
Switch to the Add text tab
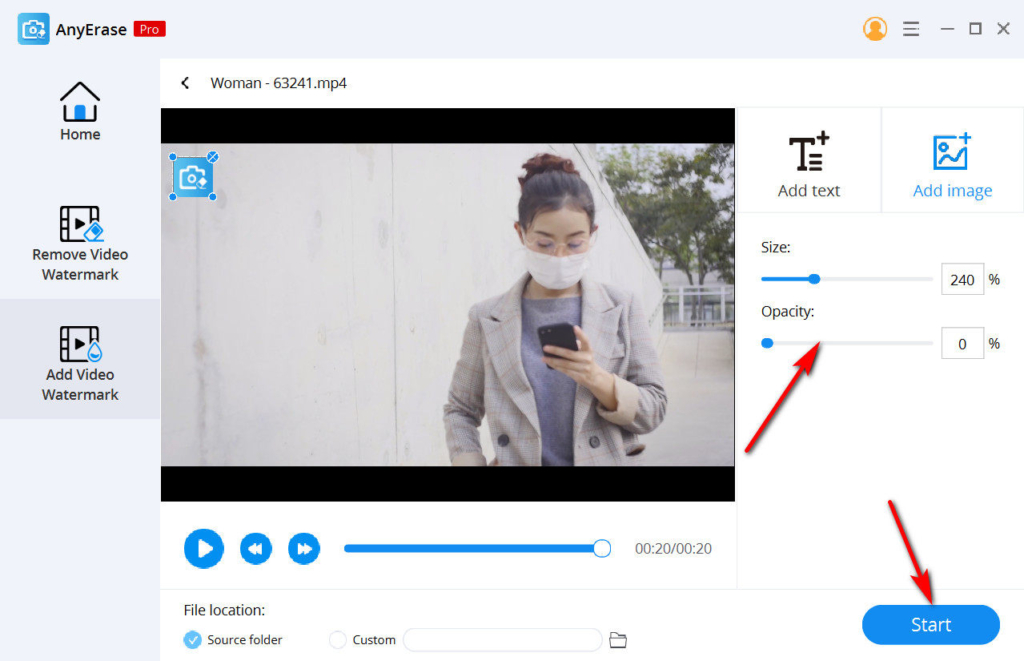coord(809,160)
